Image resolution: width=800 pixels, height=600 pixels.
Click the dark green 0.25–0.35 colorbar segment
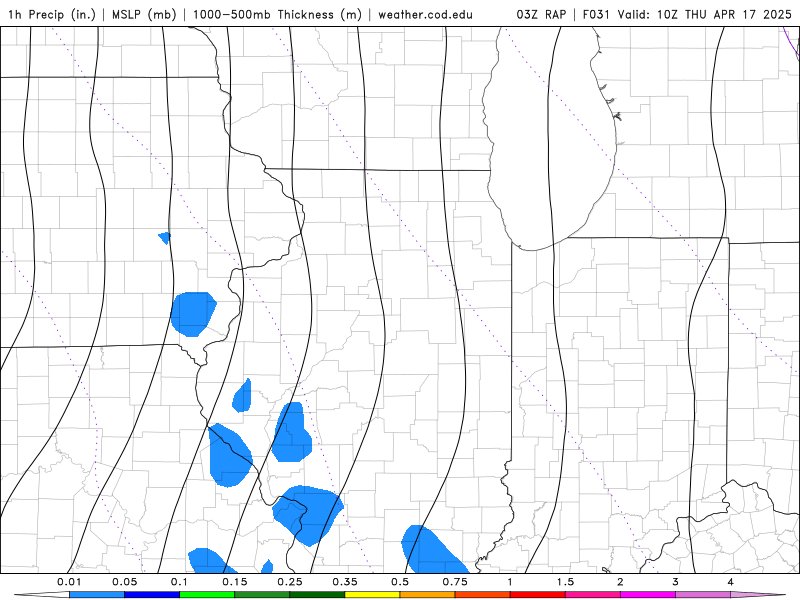(x=317, y=595)
